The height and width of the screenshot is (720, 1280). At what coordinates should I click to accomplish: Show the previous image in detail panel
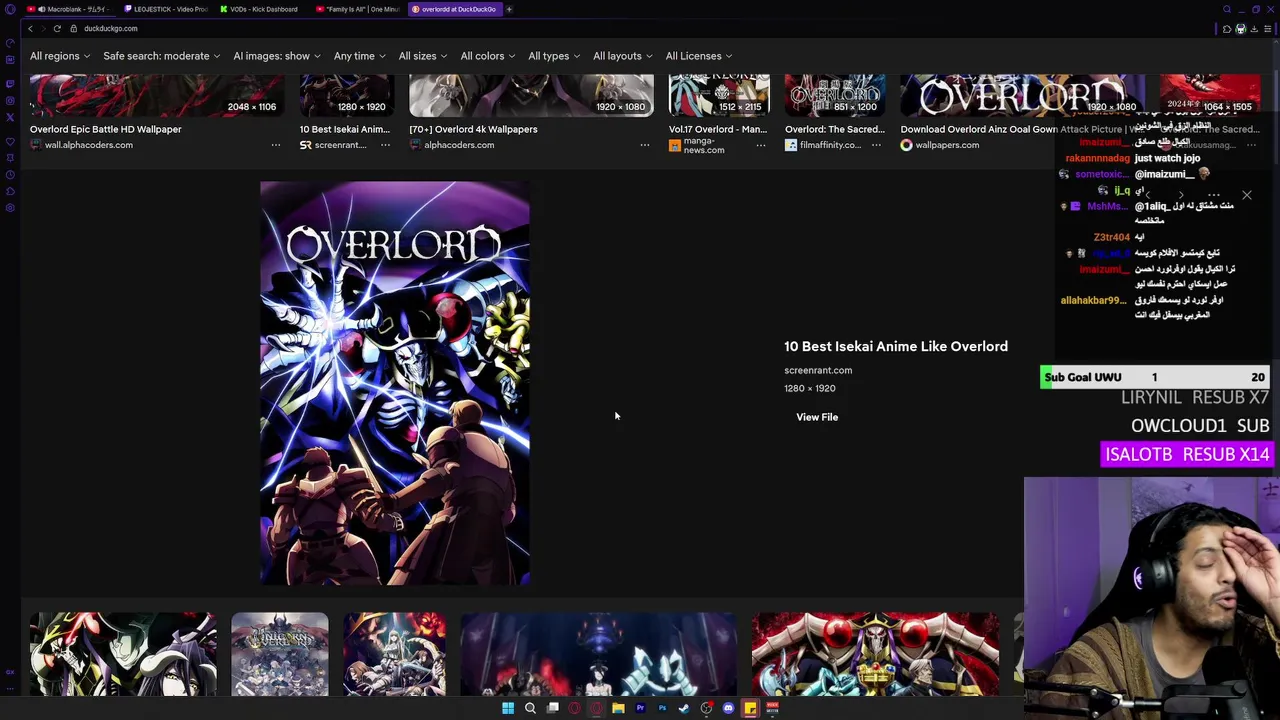(x=1148, y=195)
